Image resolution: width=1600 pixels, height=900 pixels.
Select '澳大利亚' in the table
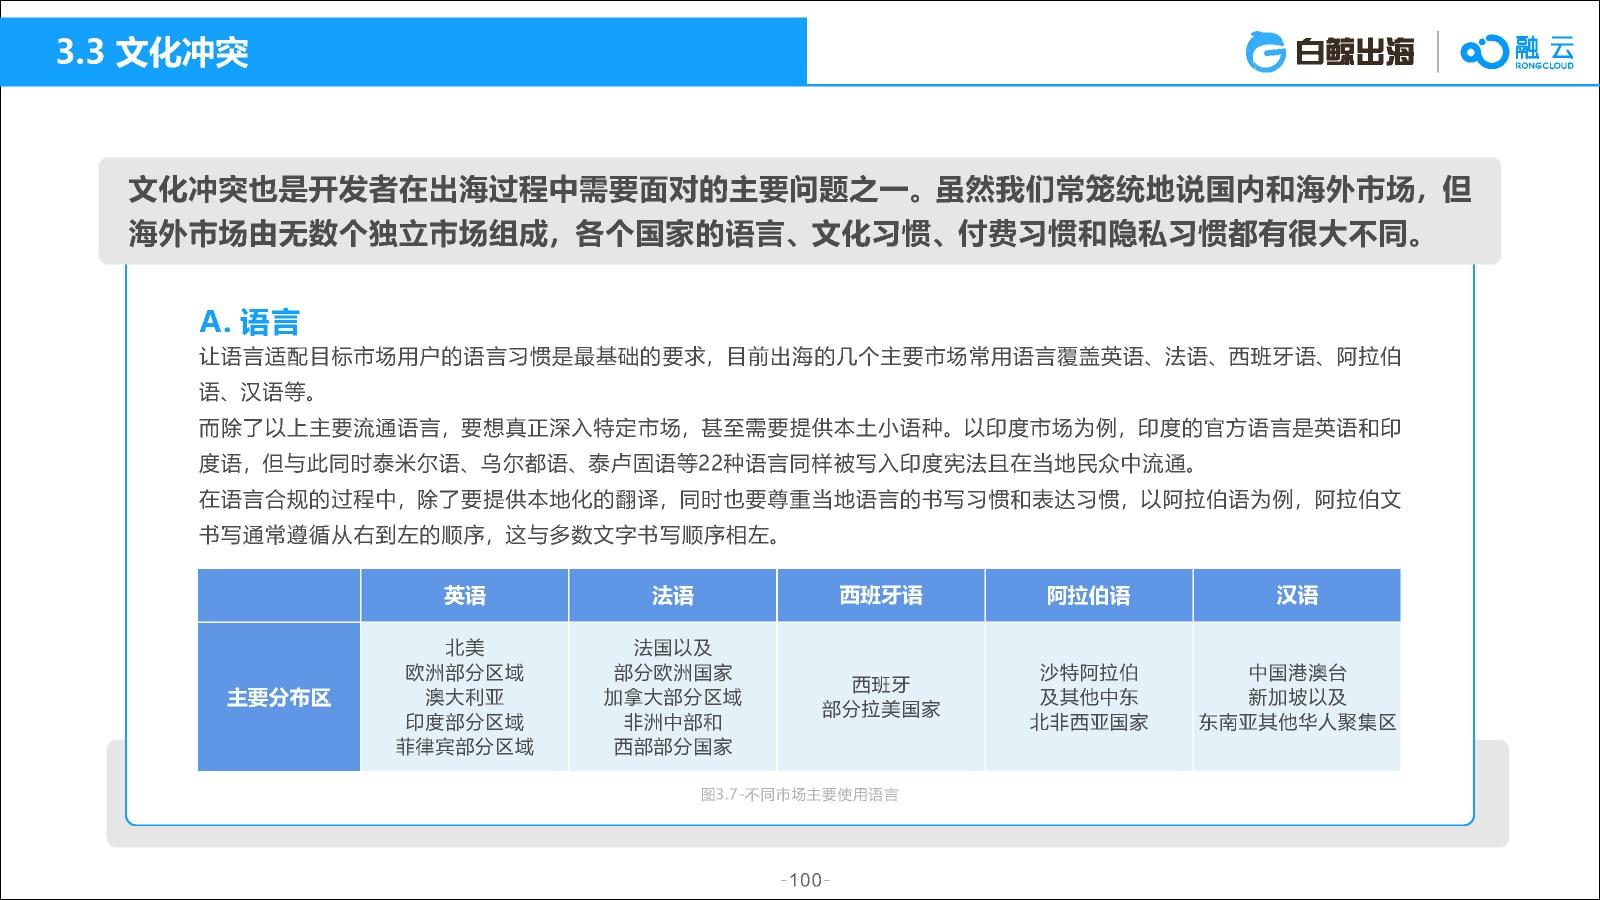pos(465,697)
